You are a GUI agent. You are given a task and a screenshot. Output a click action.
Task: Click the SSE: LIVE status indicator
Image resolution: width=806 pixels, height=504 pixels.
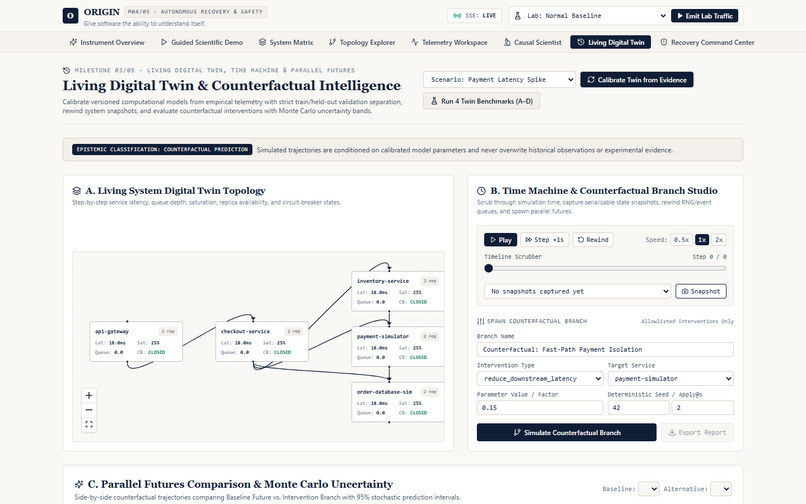click(x=474, y=15)
